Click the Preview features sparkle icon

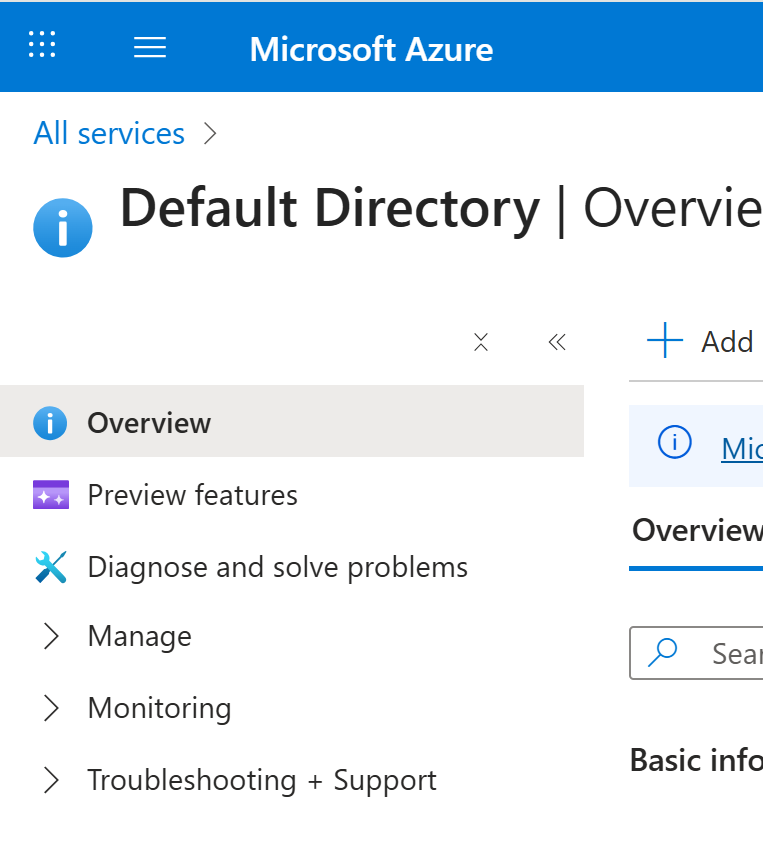(x=50, y=495)
